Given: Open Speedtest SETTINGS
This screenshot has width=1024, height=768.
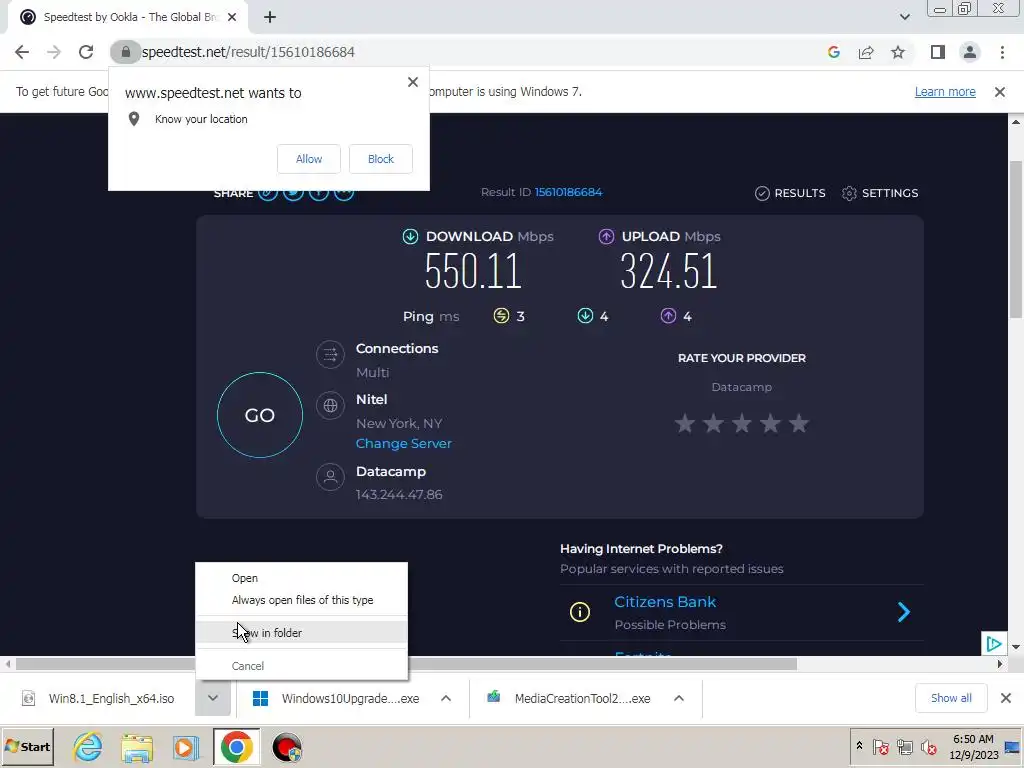Looking at the screenshot, I should 880,193.
